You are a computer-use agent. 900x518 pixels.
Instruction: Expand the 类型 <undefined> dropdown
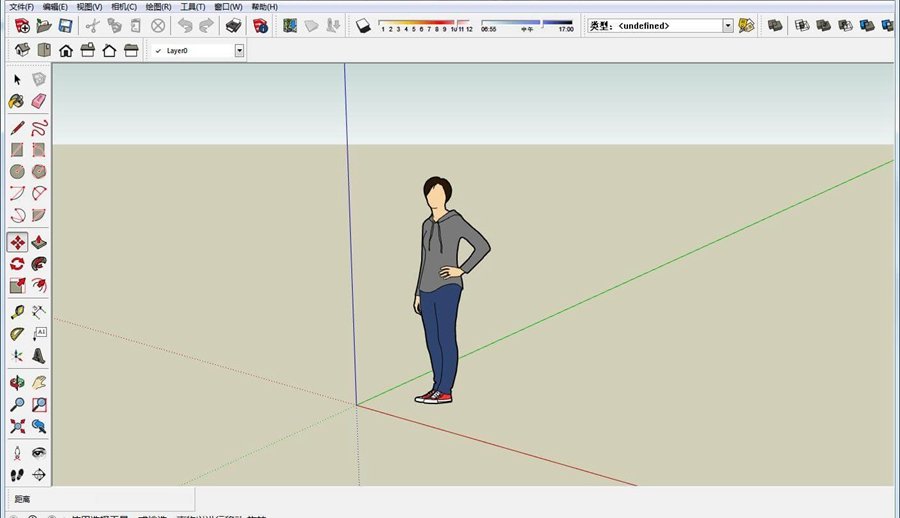click(728, 25)
